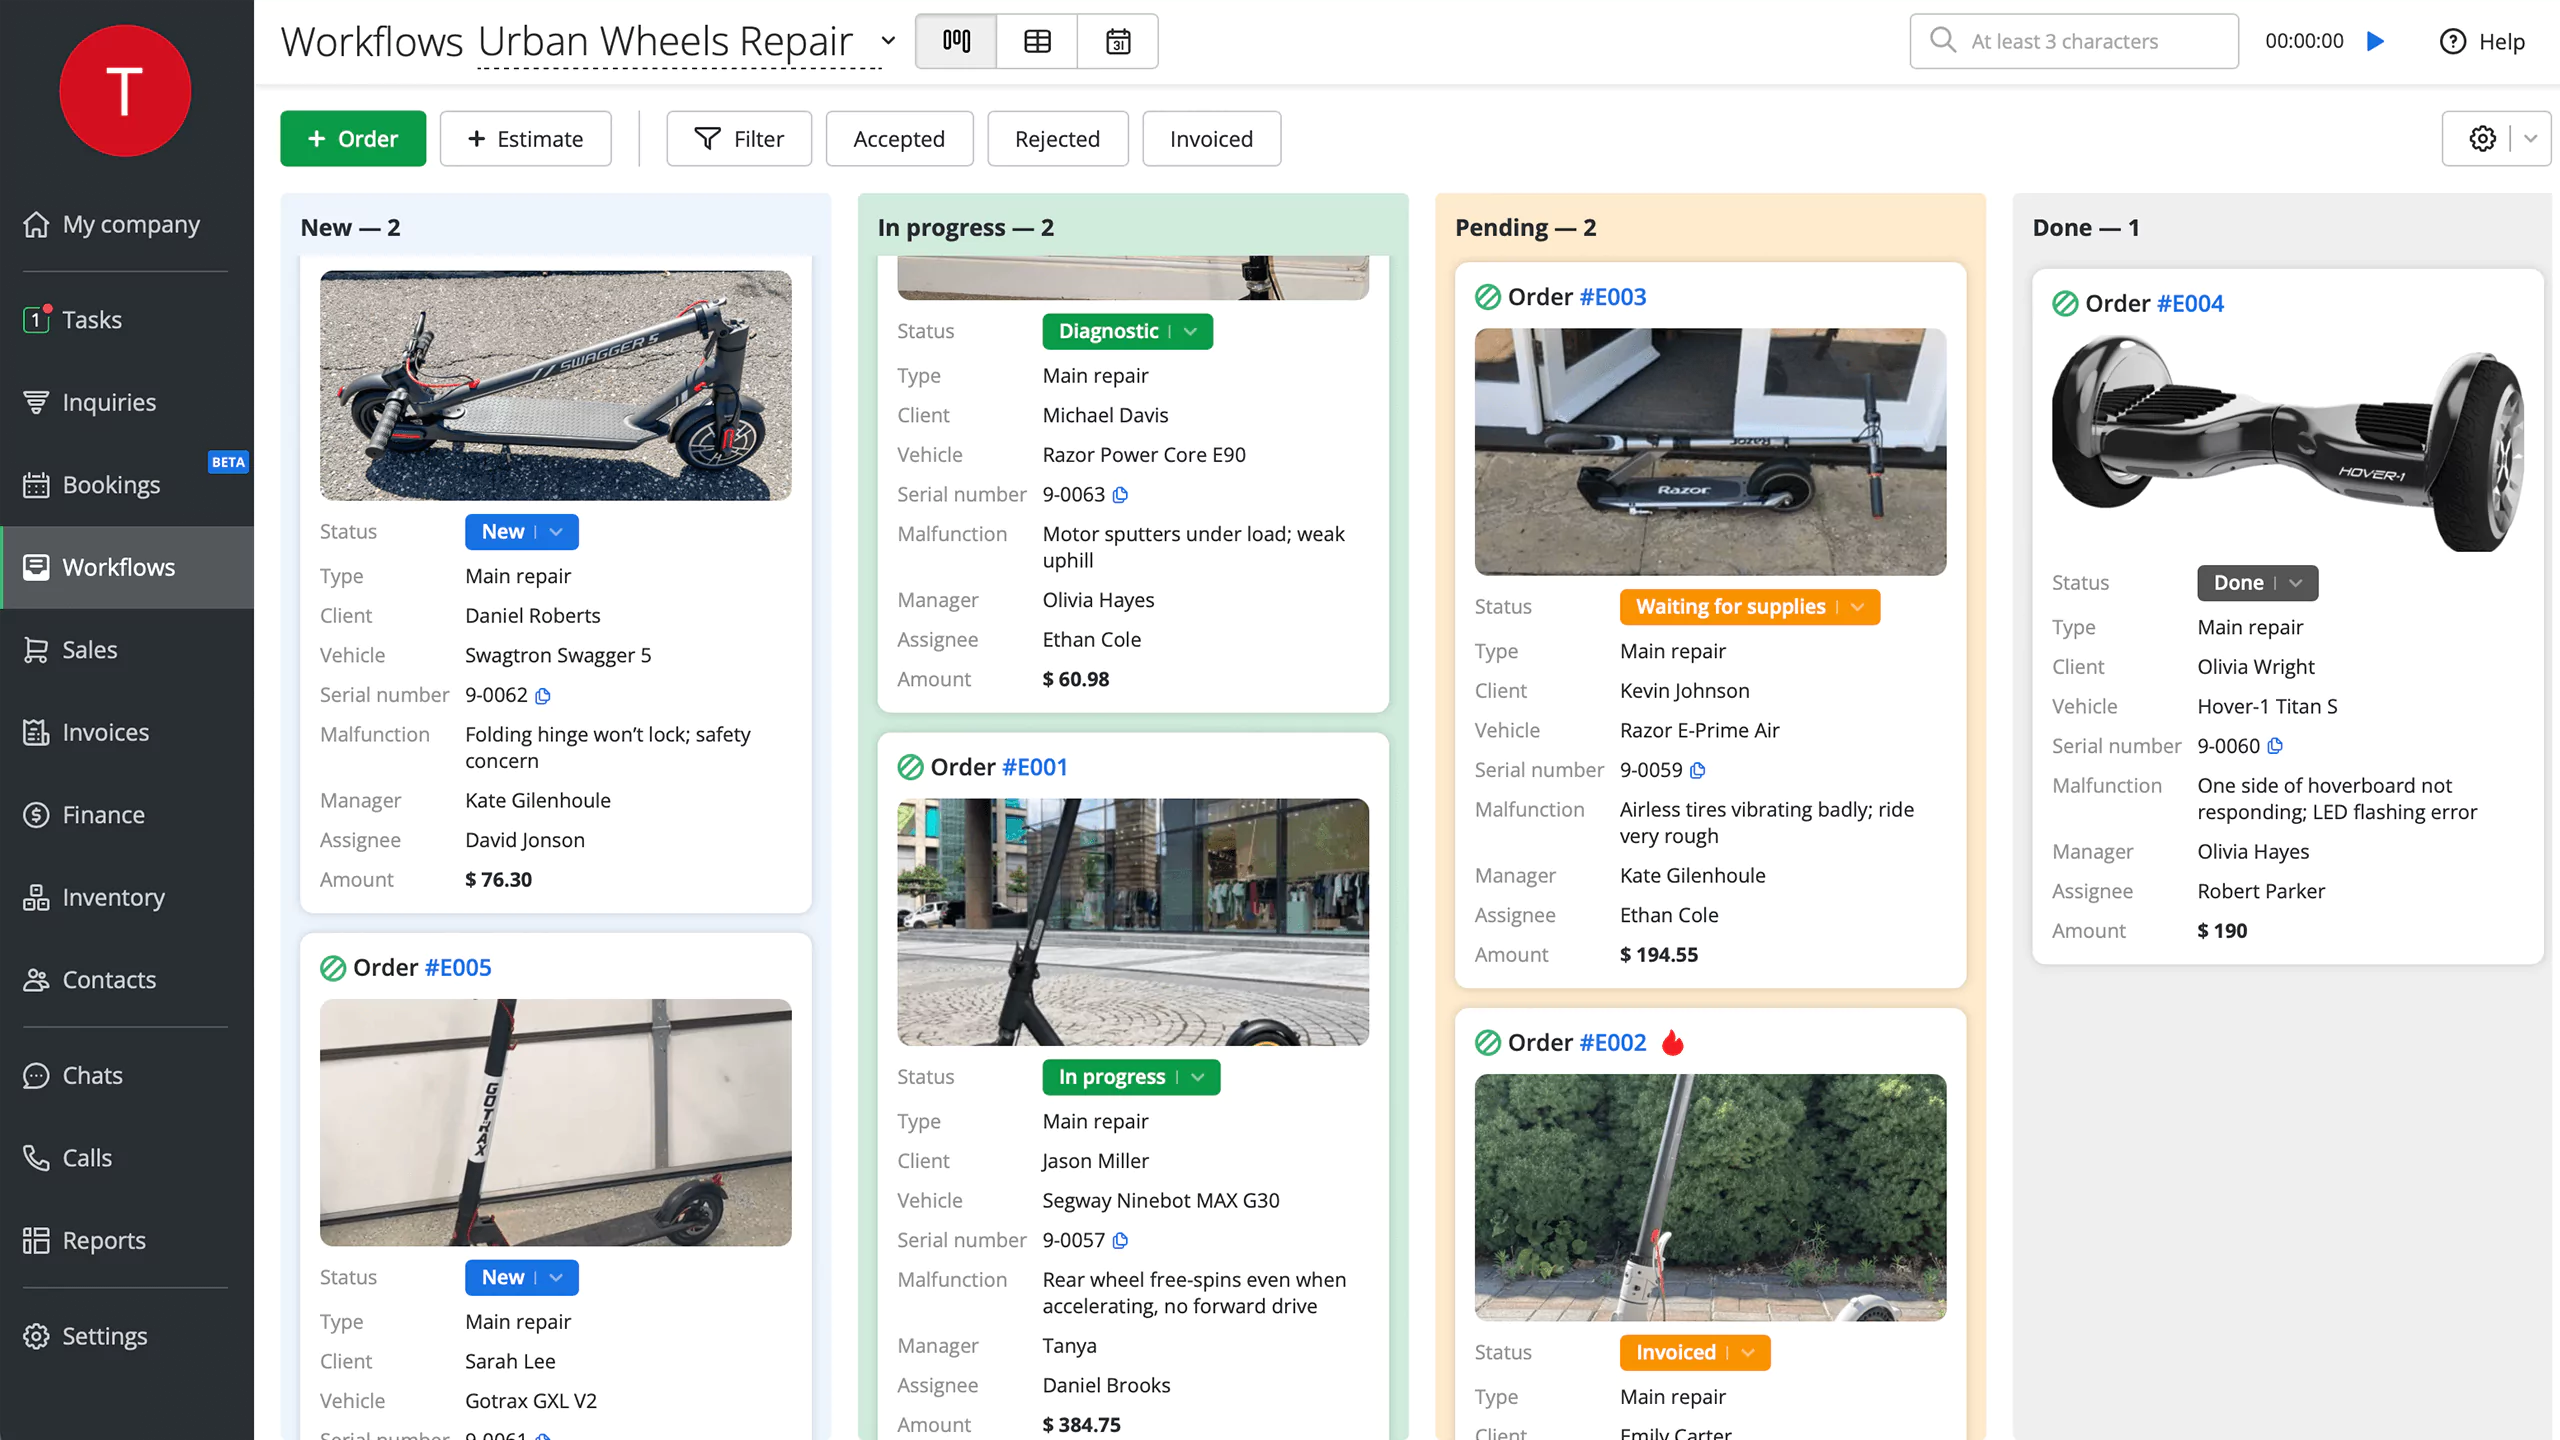Copy serial number 9-0062

(543, 695)
